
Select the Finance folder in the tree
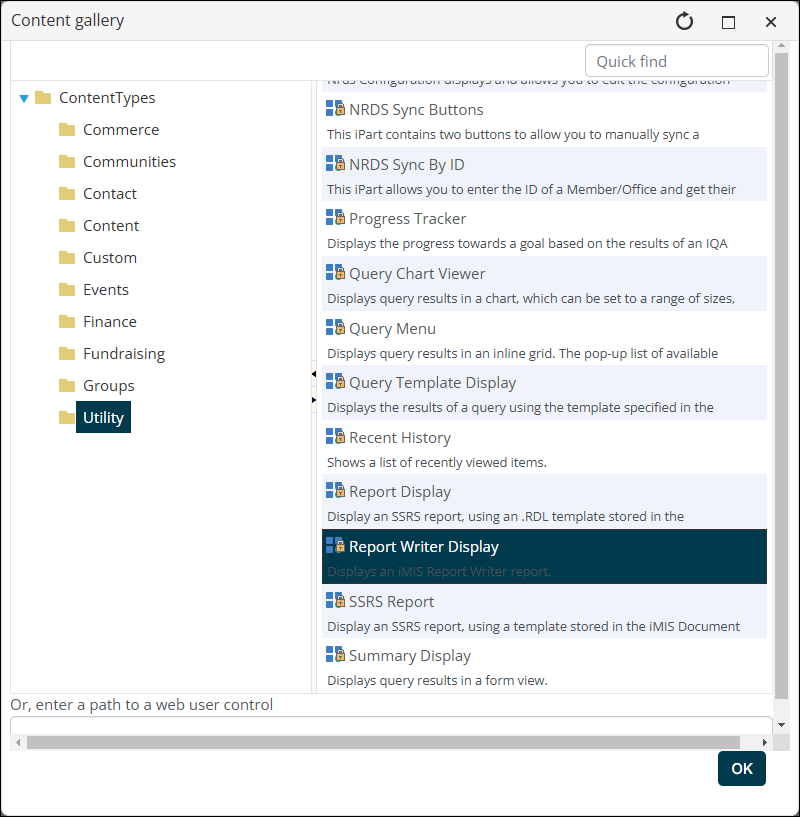tap(110, 321)
